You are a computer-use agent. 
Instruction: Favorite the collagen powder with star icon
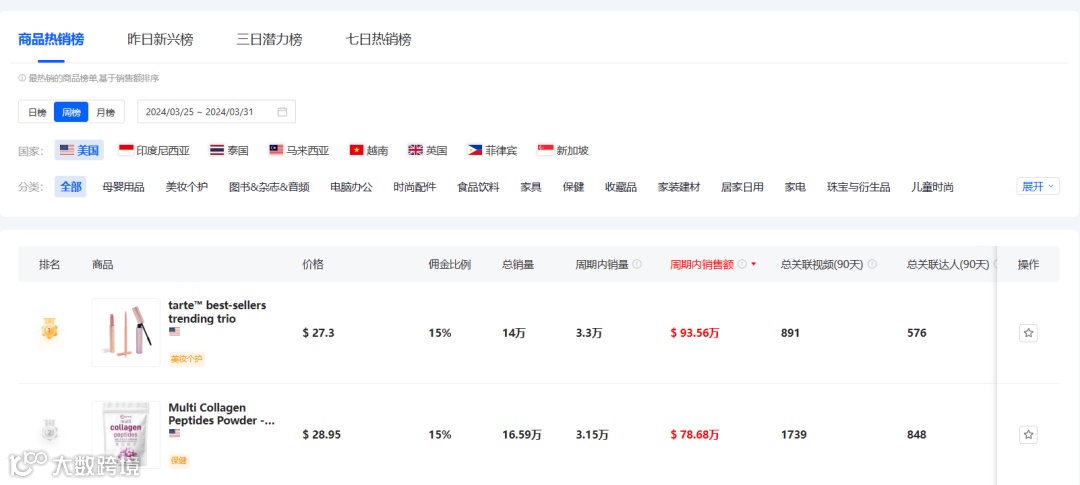1028,435
